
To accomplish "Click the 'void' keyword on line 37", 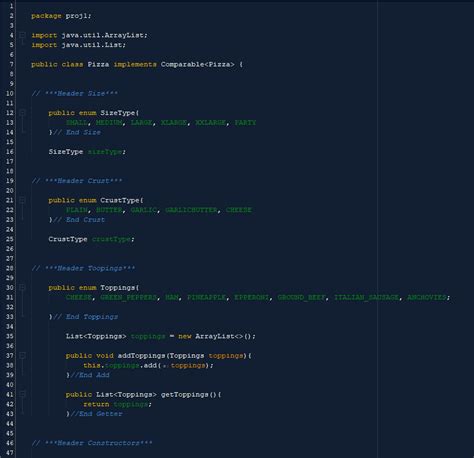I will (x=105, y=355).
